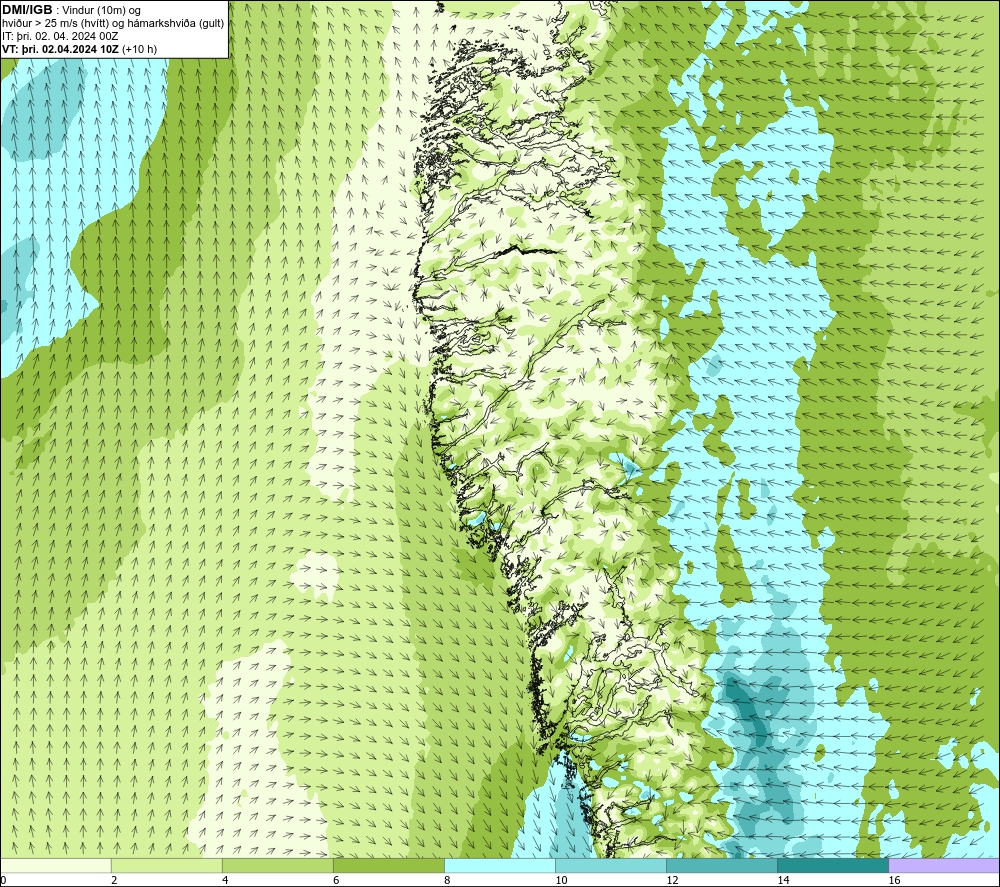Select the 12–14 m/s teal swatch
This screenshot has width=1000, height=887.
(x=721, y=865)
